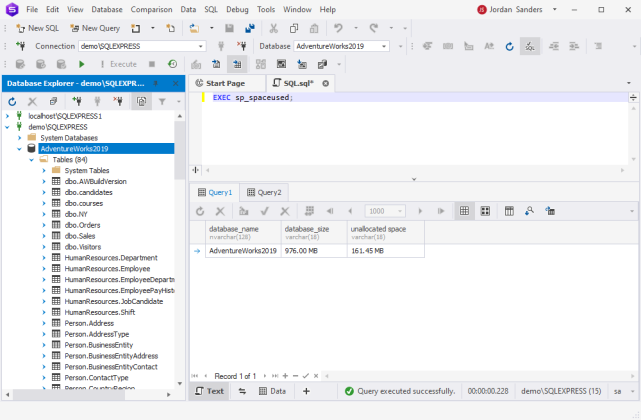
Task: Close the SQL.sql tab
Action: (x=325, y=83)
